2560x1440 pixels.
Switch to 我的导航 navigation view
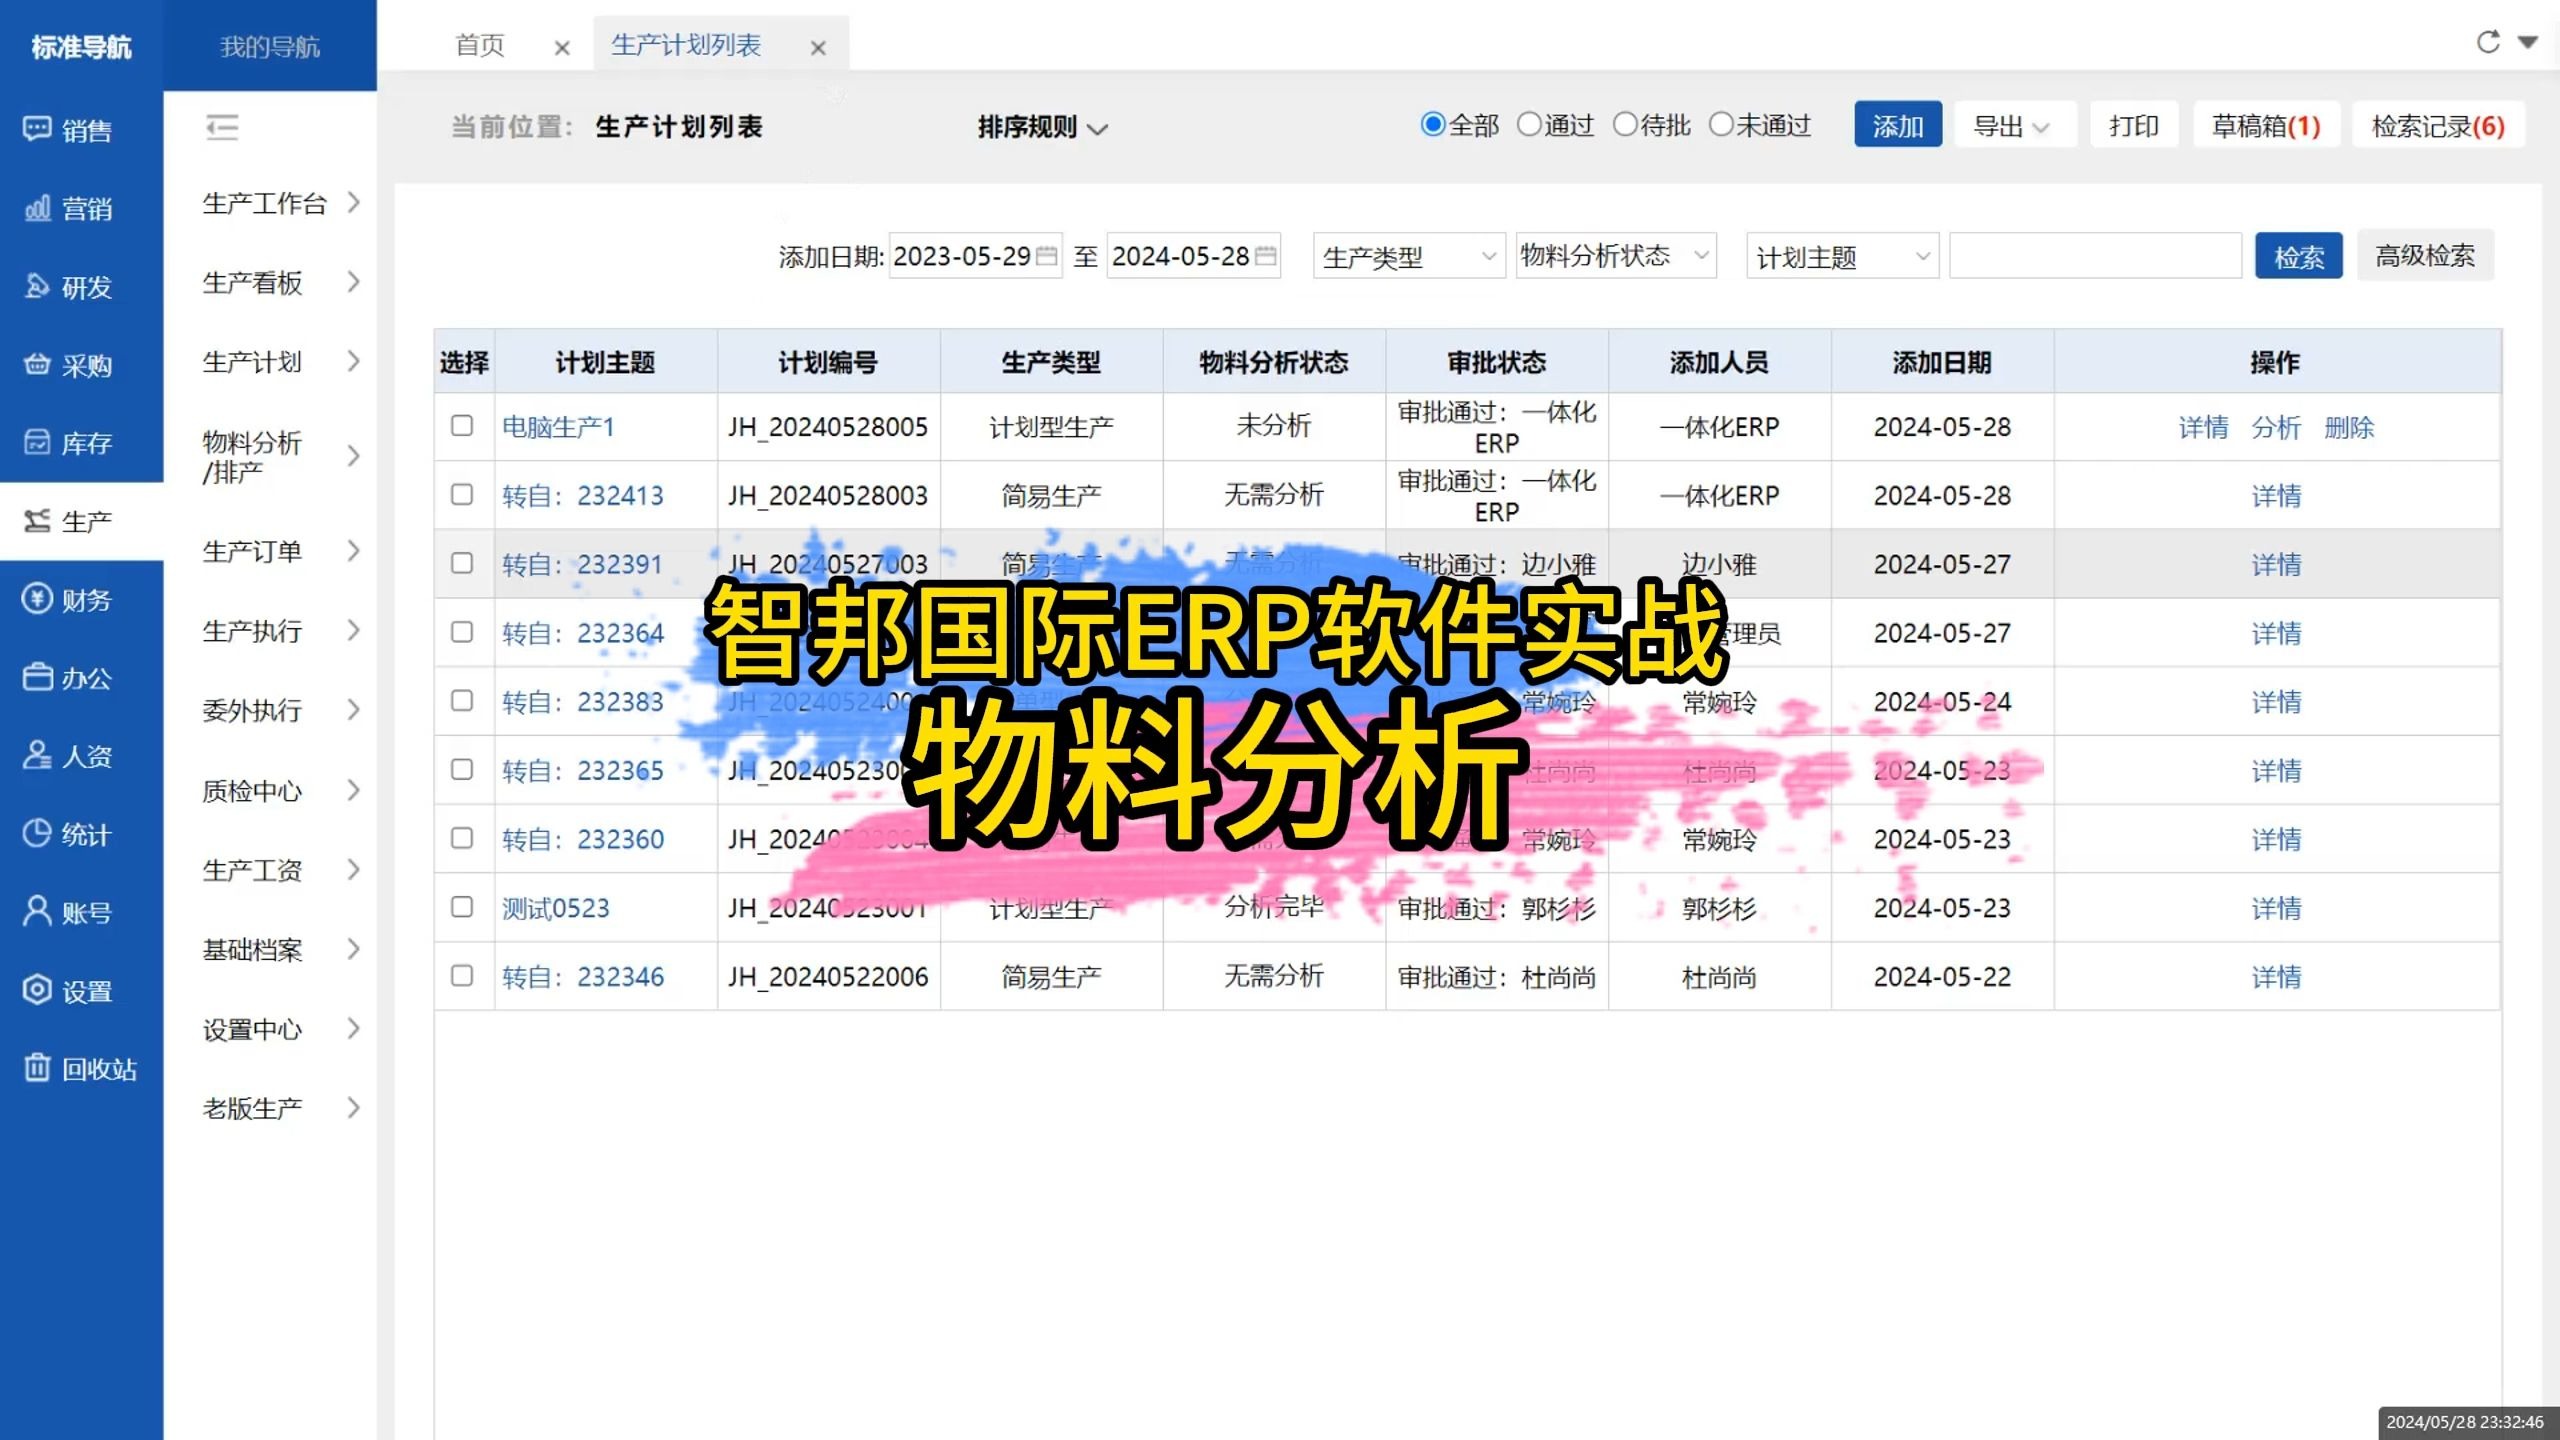(270, 46)
